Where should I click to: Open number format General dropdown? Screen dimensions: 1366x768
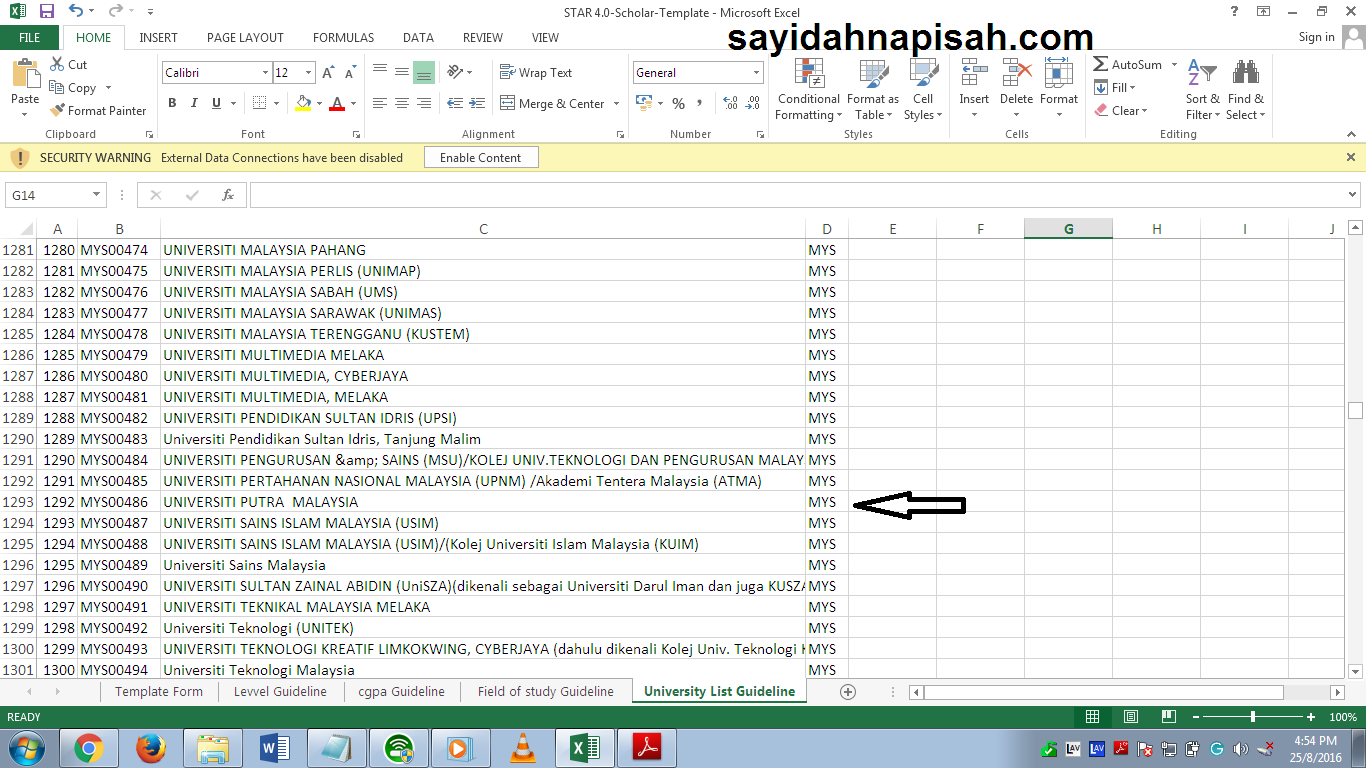[x=756, y=73]
